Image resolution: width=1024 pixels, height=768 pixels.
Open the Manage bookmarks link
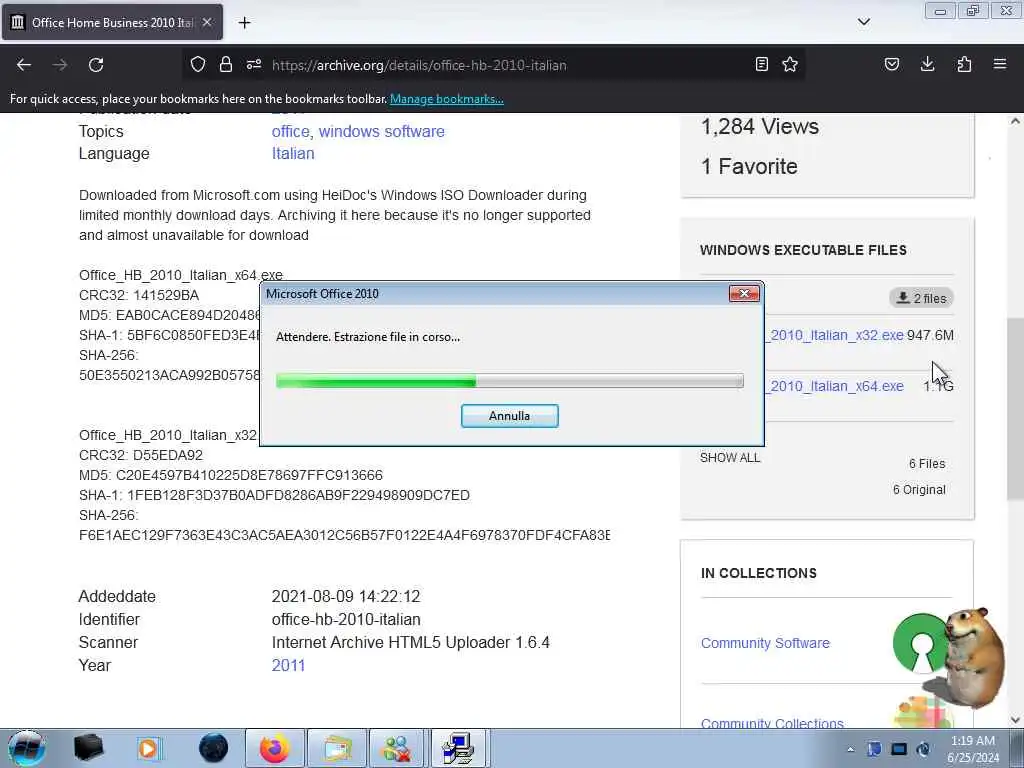coord(447,99)
